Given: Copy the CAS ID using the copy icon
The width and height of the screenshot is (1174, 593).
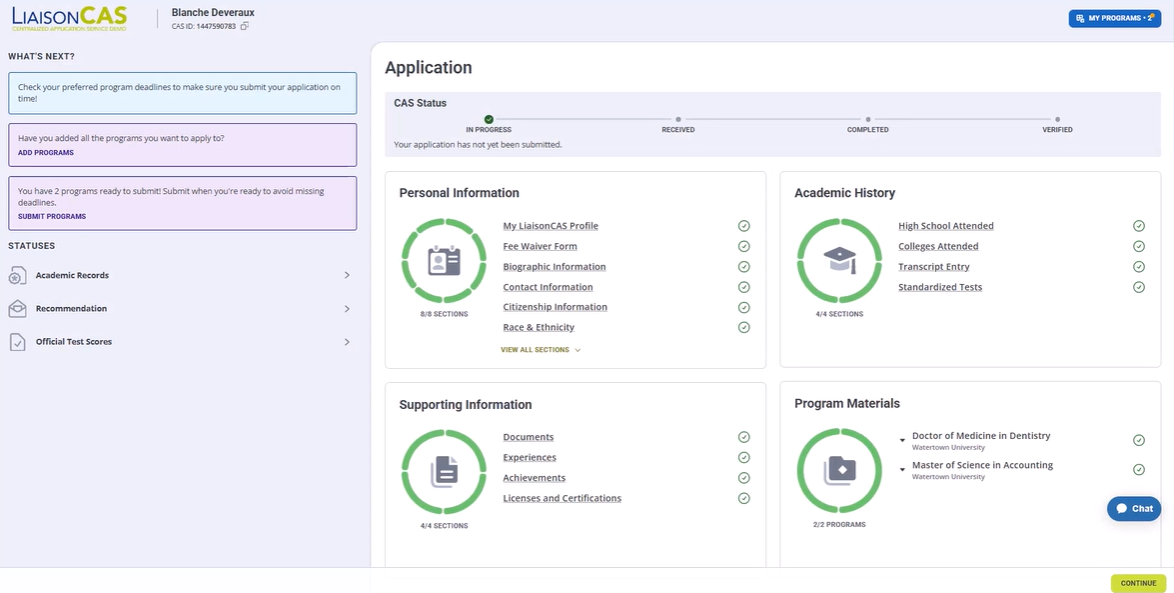Looking at the screenshot, I should [245, 26].
